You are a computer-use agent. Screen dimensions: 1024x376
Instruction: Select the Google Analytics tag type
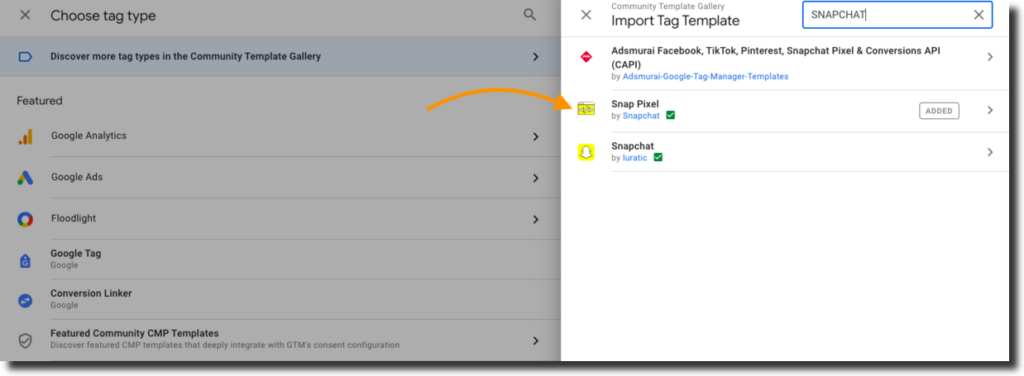point(280,136)
